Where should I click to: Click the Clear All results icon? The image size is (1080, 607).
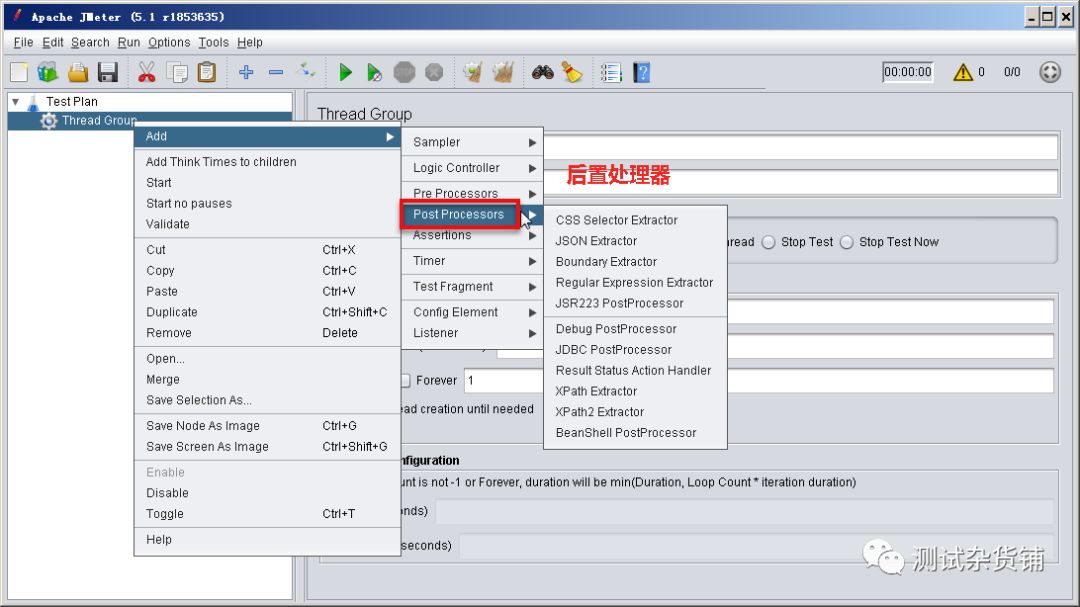coord(503,72)
